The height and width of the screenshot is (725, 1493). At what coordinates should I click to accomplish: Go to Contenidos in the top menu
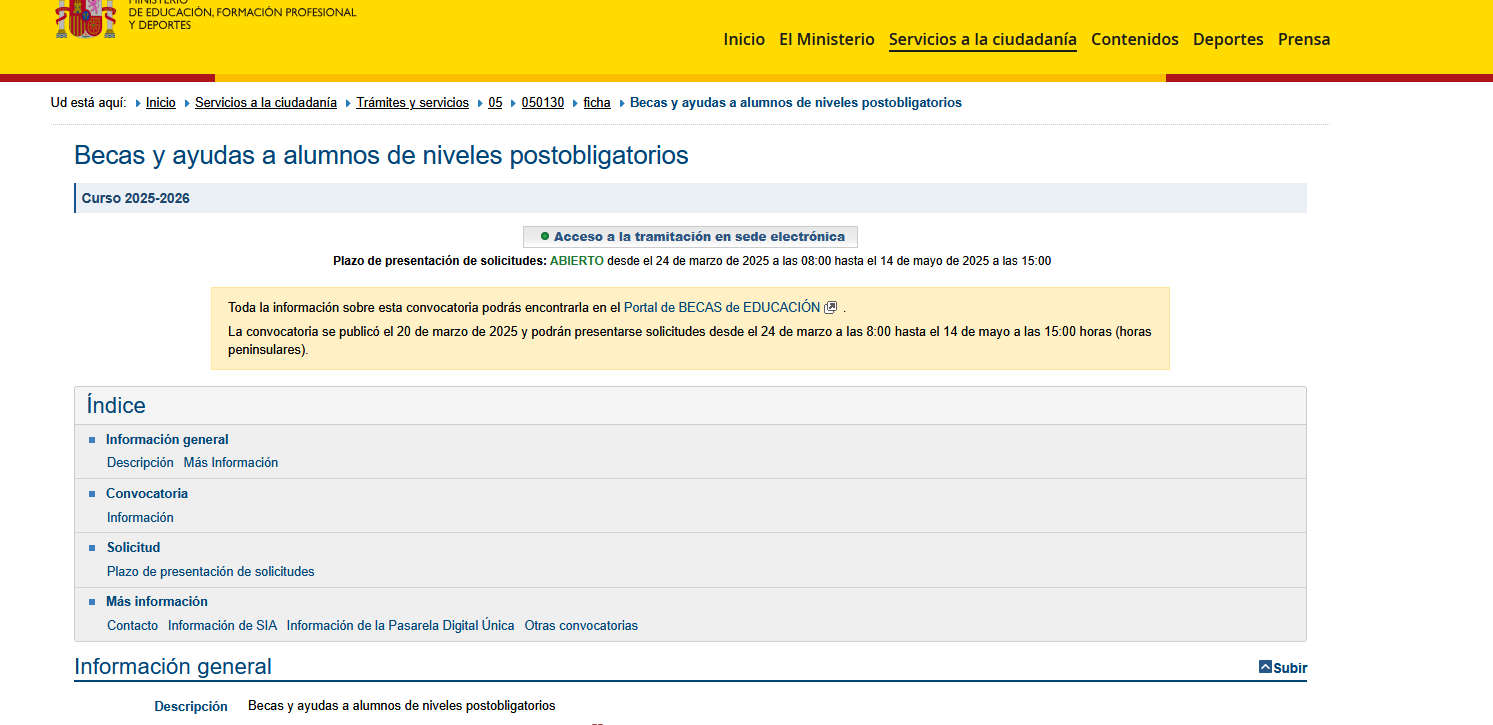tap(1134, 40)
